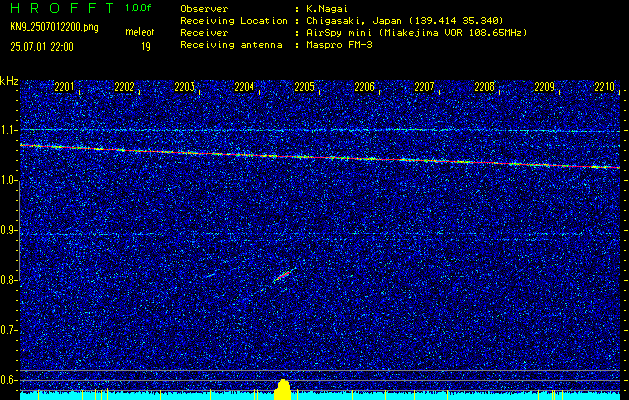Select the 0.8 frequency axis label
Screen dimensions: 629x400
pyautogui.click(x=8, y=280)
